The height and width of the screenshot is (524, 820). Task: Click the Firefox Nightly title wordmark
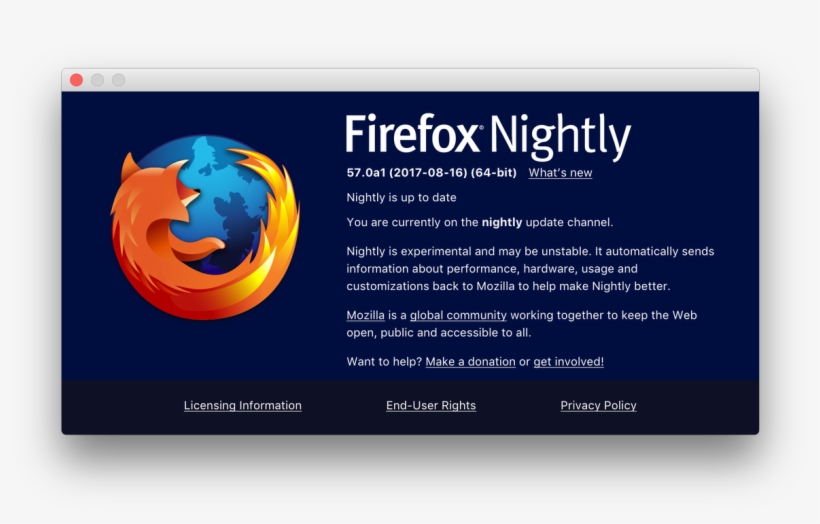point(488,136)
